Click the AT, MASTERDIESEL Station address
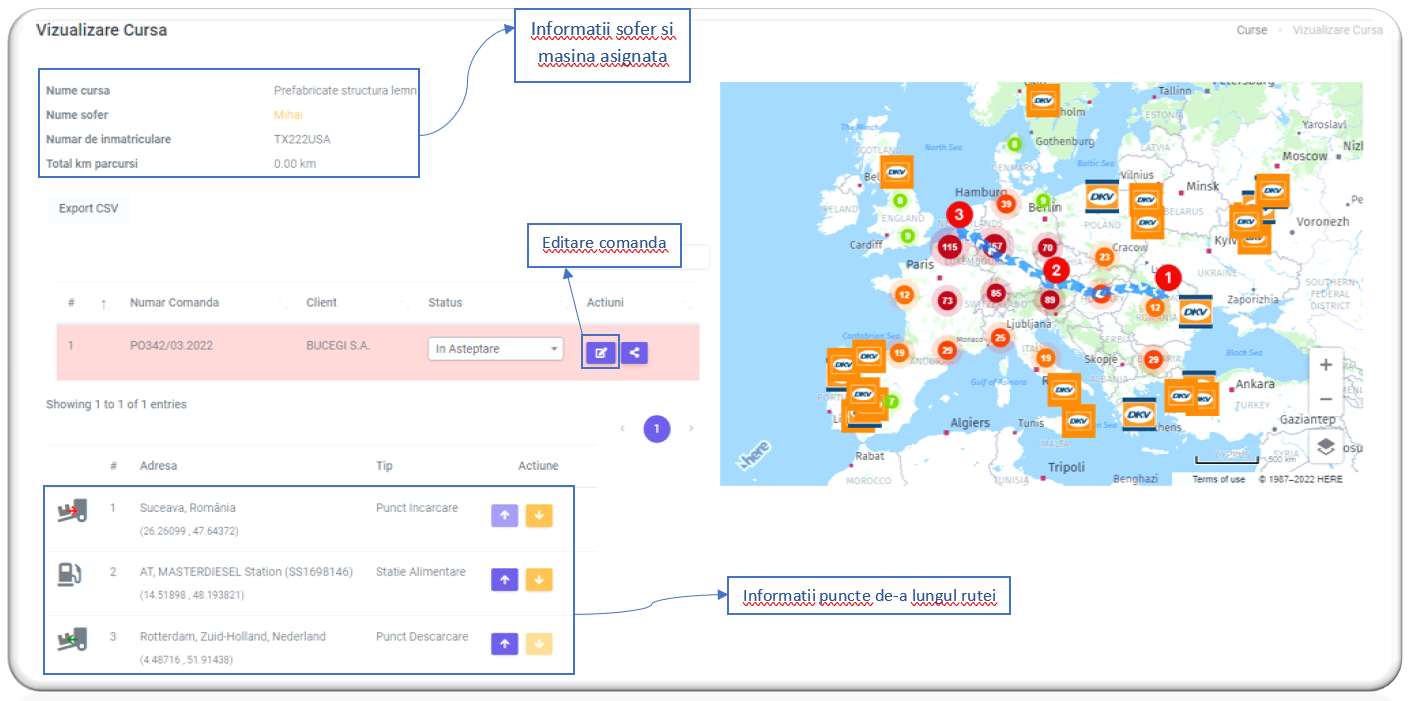This screenshot has height=701, width=1410. coord(246,572)
